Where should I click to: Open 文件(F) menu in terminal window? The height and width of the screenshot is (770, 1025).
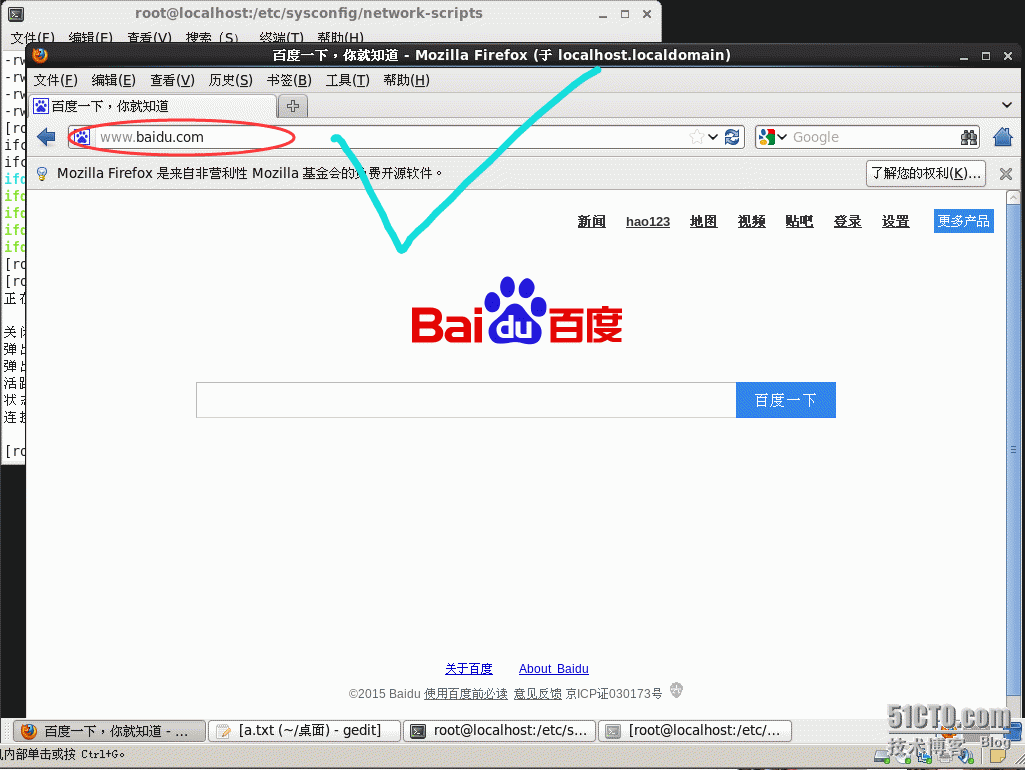(33, 38)
